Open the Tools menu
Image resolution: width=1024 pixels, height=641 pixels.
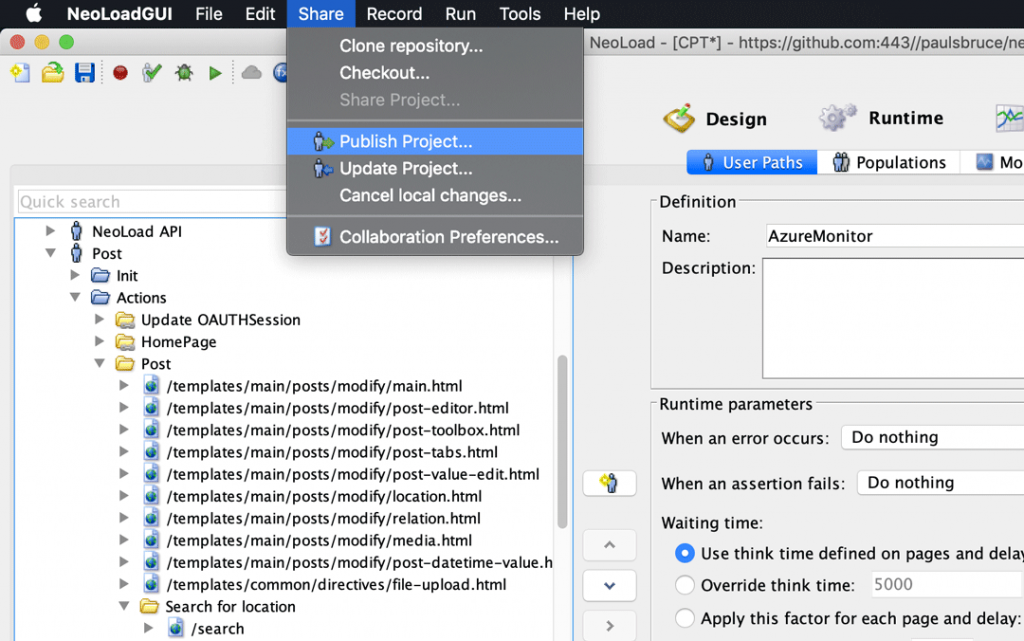[x=520, y=14]
